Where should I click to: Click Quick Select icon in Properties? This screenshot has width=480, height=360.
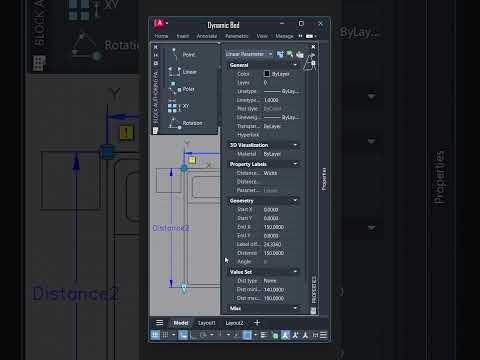click(300, 54)
